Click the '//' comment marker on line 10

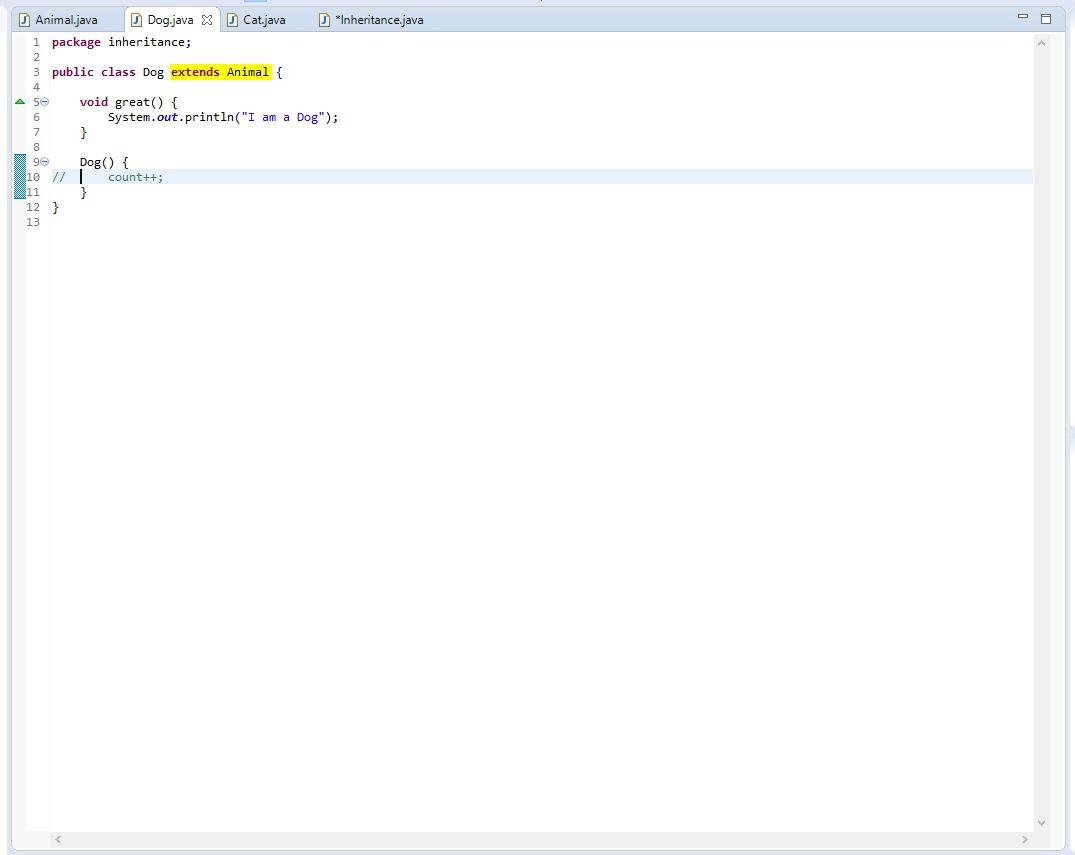58,178
